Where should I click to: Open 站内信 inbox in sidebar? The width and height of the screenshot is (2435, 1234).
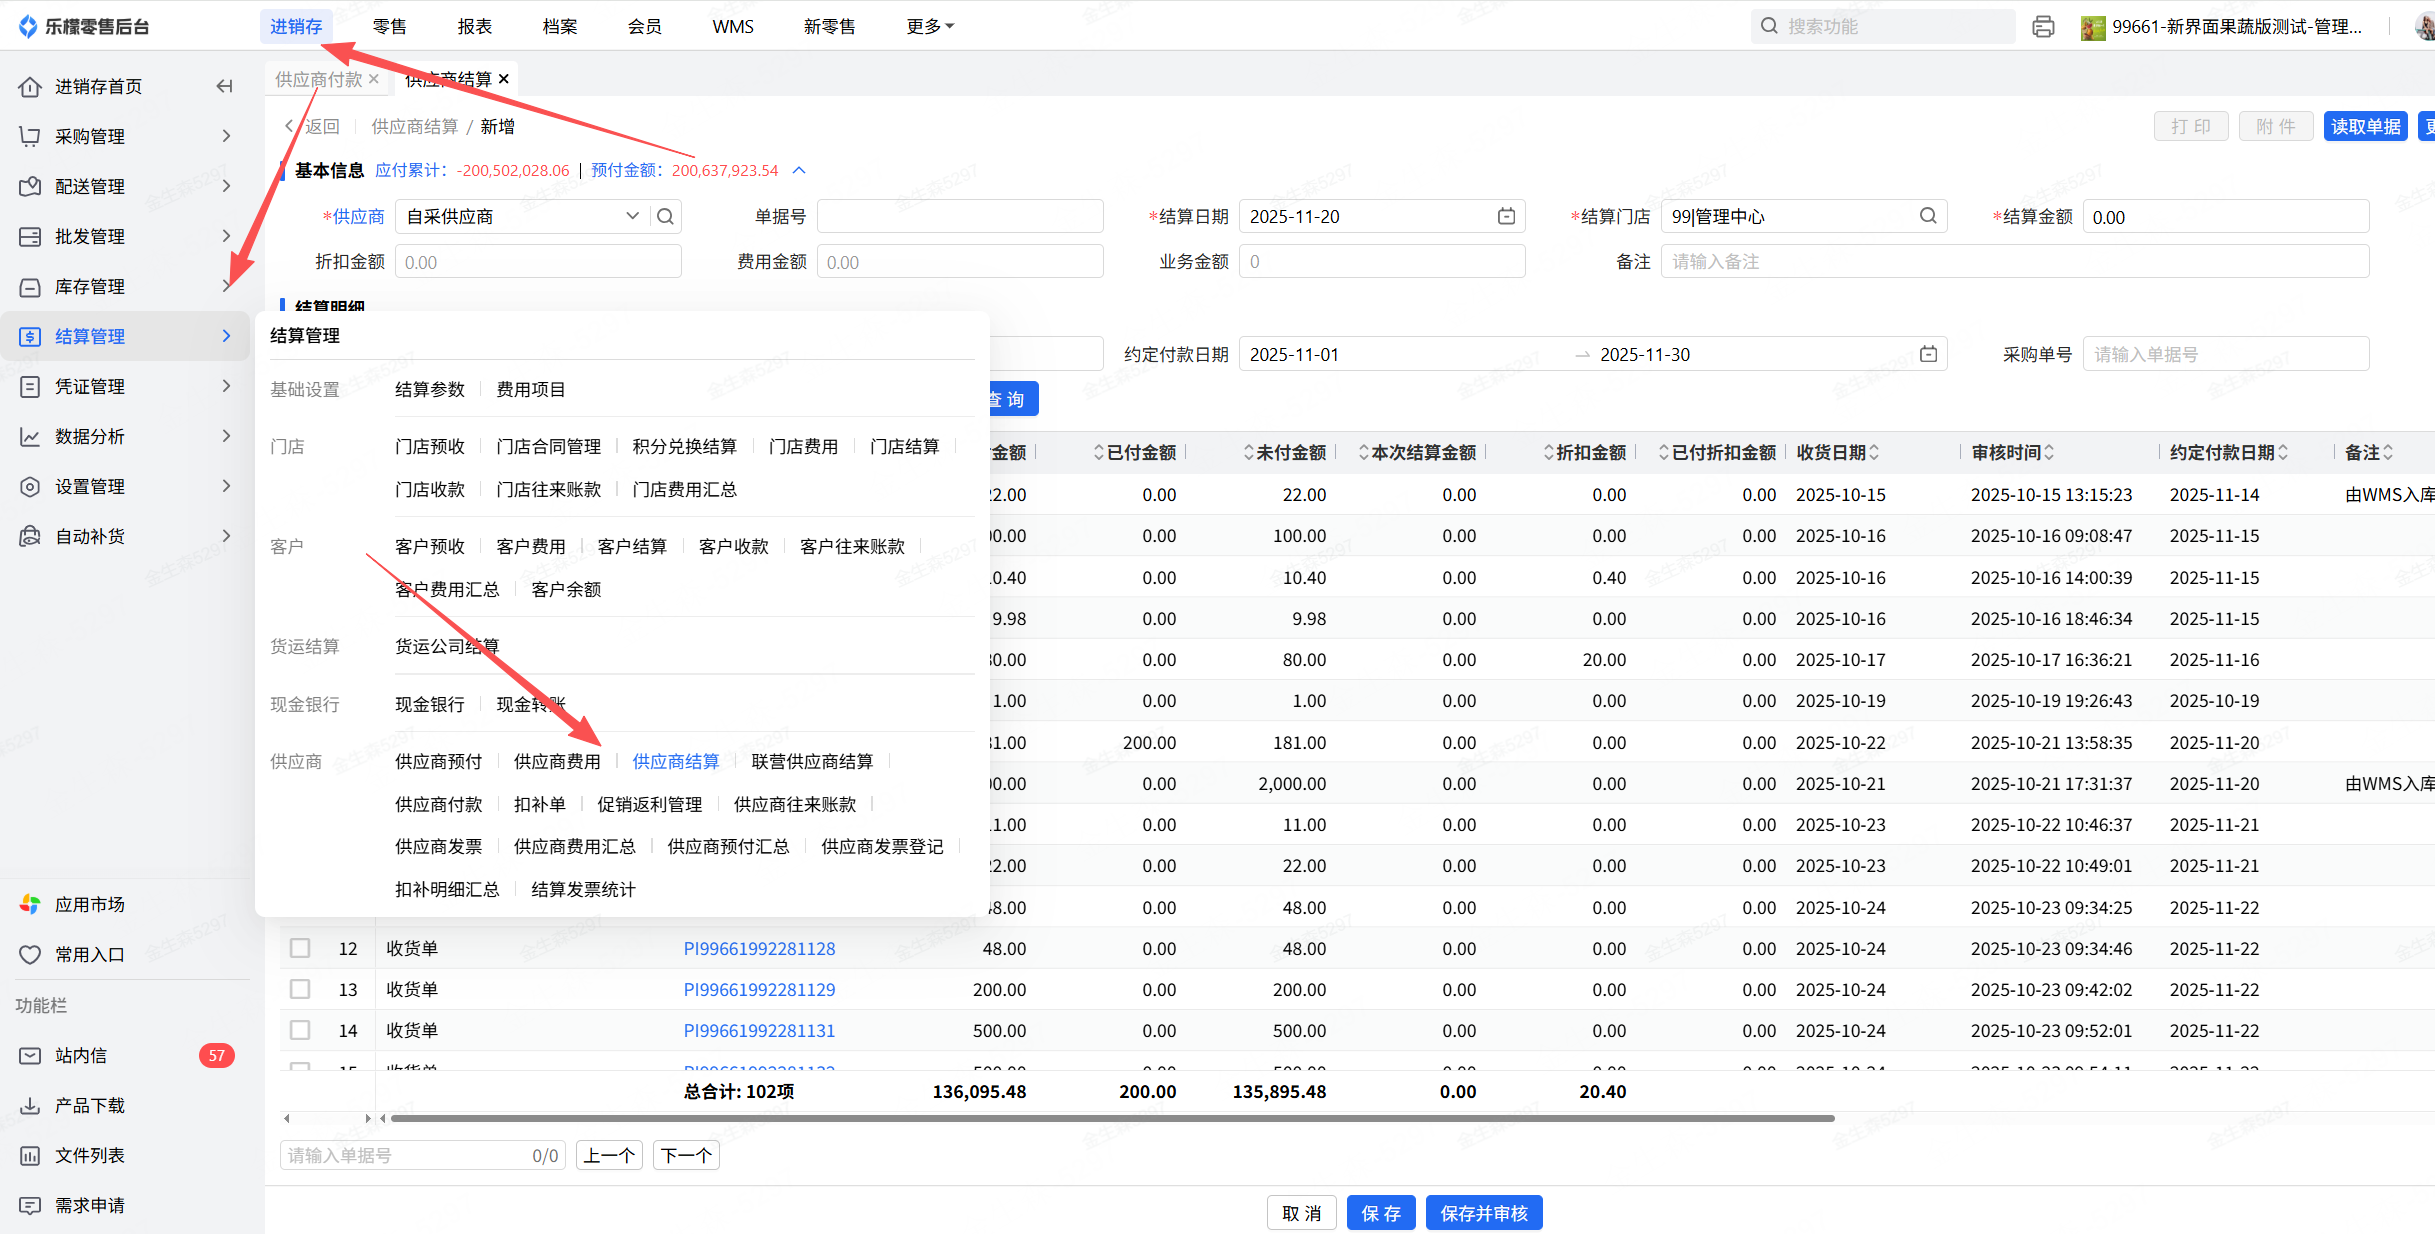pos(81,1055)
